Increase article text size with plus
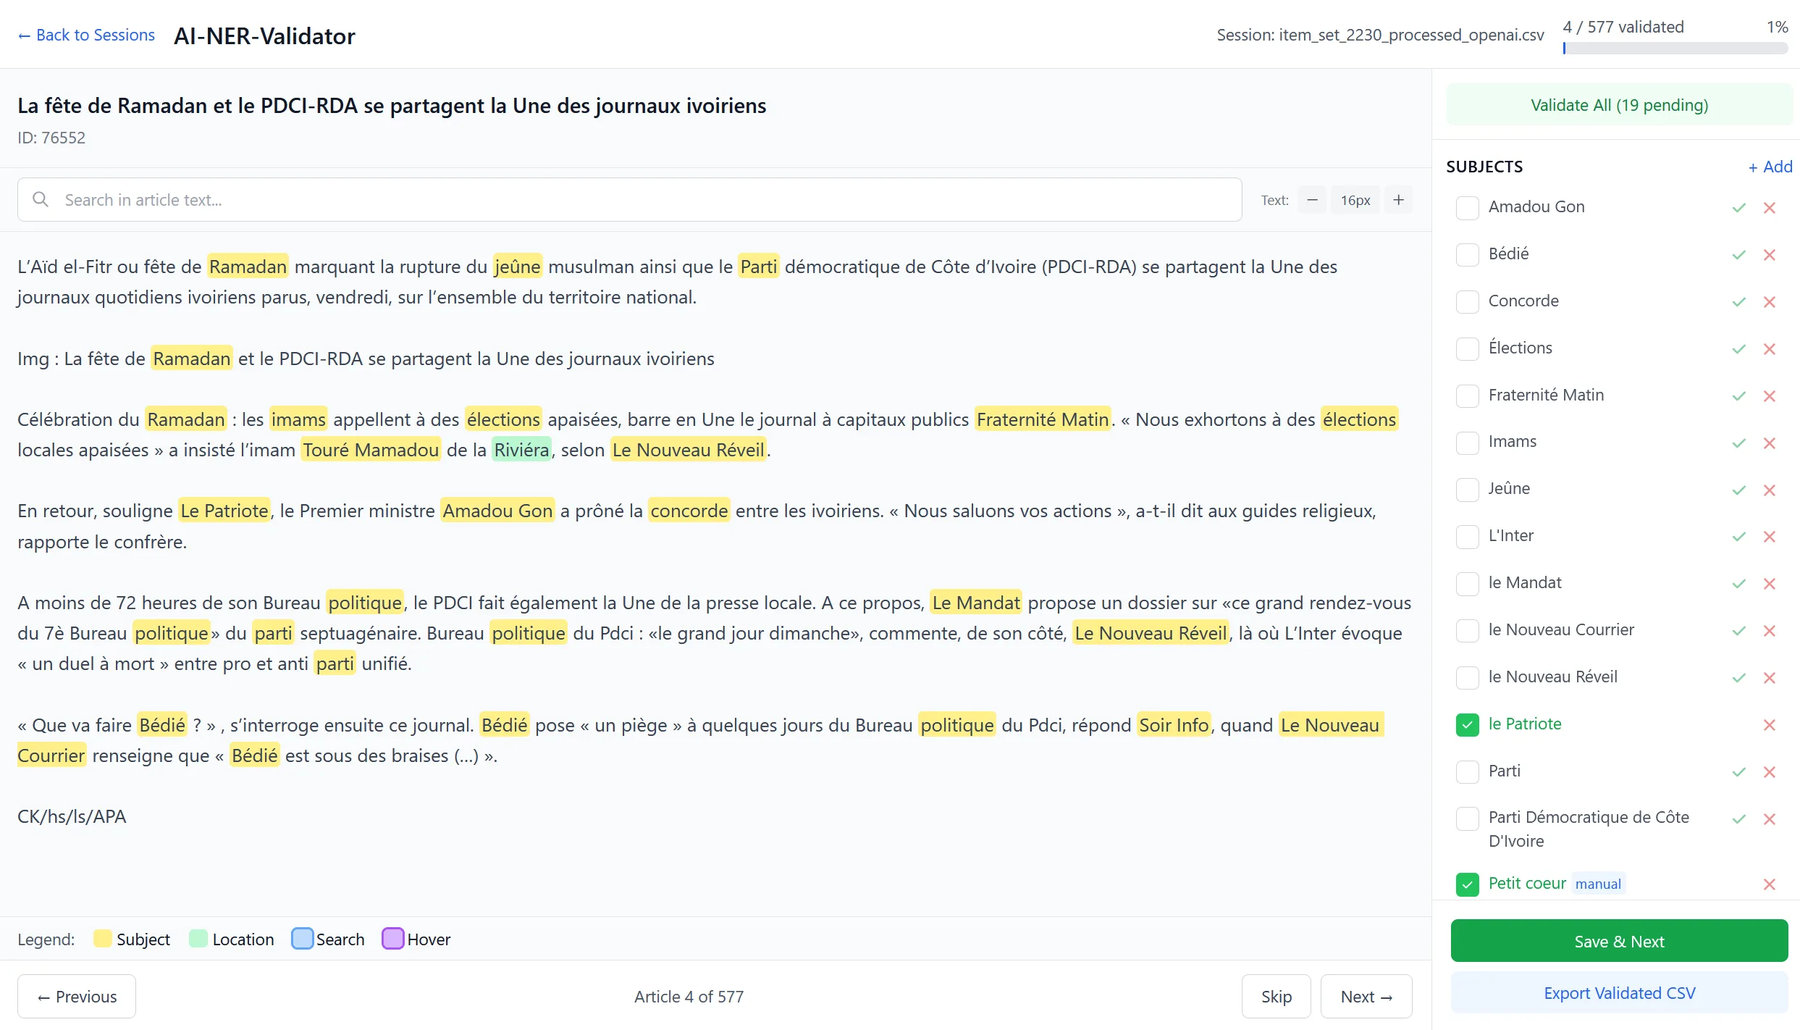This screenshot has height=1030, width=1800. click(1398, 200)
